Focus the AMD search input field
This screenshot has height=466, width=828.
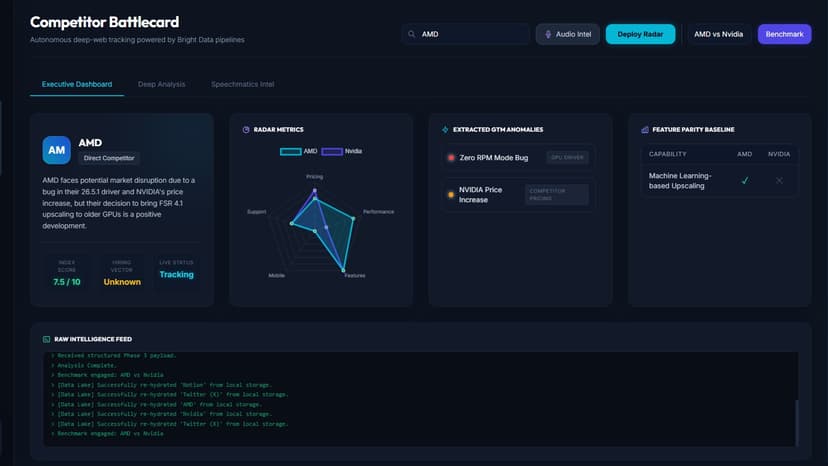point(466,34)
